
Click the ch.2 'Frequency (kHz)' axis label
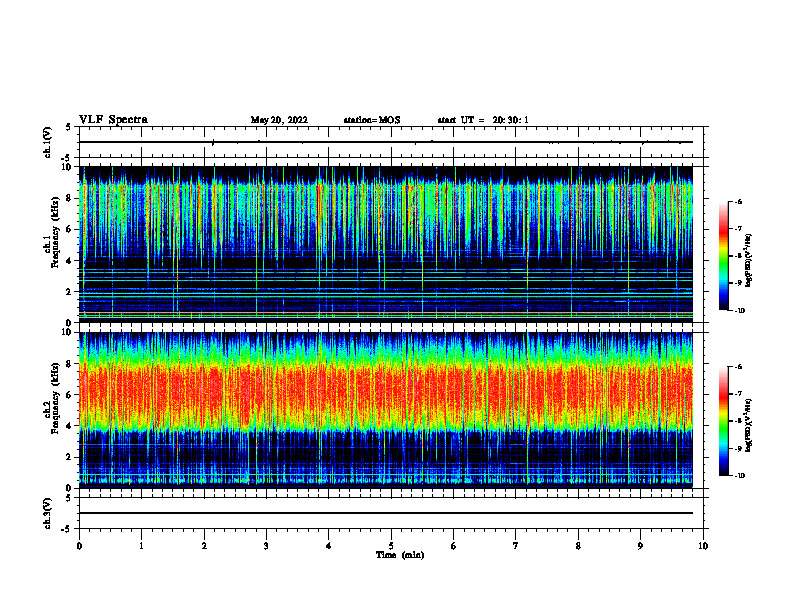55,398
